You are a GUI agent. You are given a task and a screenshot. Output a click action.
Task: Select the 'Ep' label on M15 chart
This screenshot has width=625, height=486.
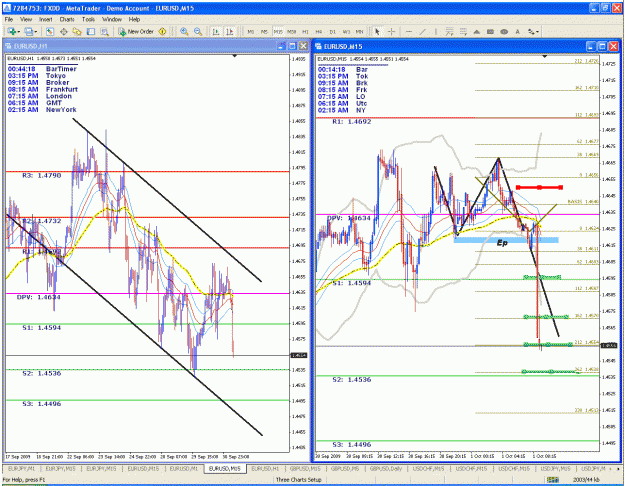[502, 242]
